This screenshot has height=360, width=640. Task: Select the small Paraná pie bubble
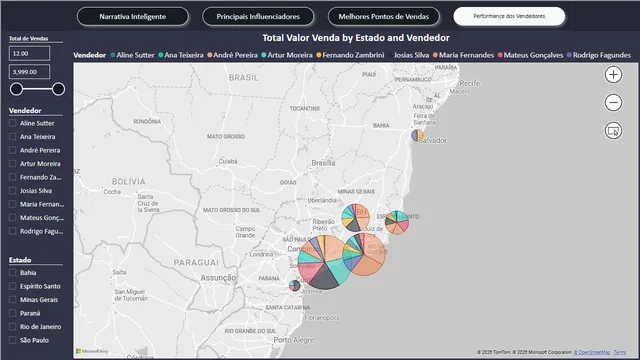click(294, 285)
